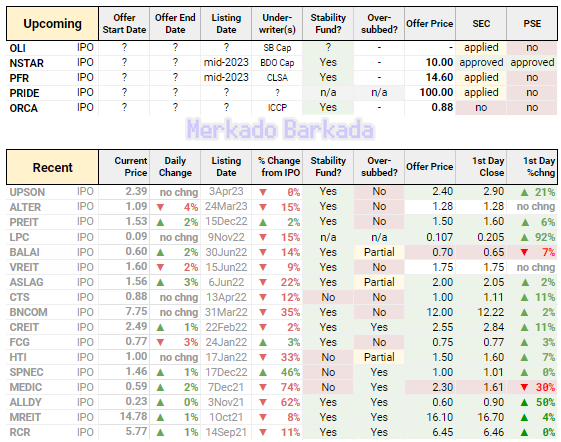
Task: Select the ASLAG ticker row label
Action: pyautogui.click(x=26, y=282)
